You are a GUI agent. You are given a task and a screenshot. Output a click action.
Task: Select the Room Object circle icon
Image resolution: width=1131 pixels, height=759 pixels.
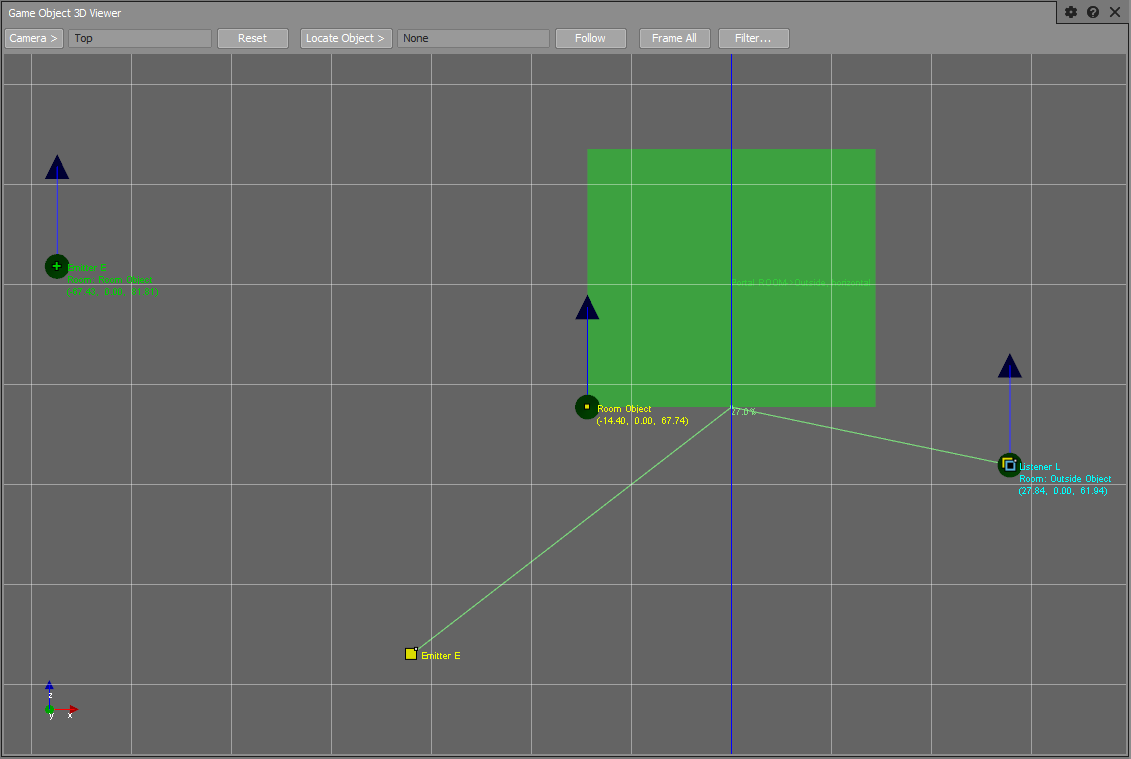[x=587, y=407]
